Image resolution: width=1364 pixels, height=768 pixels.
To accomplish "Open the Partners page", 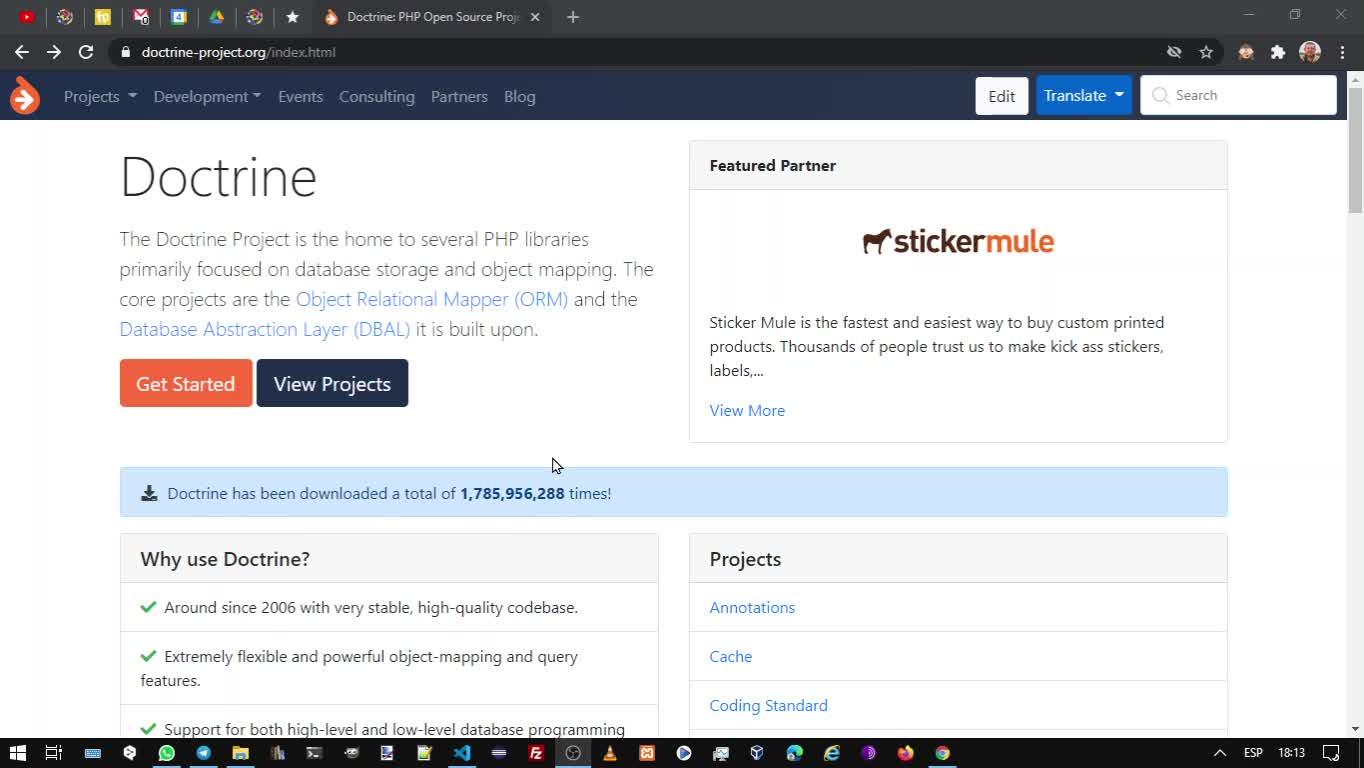I will tap(459, 96).
